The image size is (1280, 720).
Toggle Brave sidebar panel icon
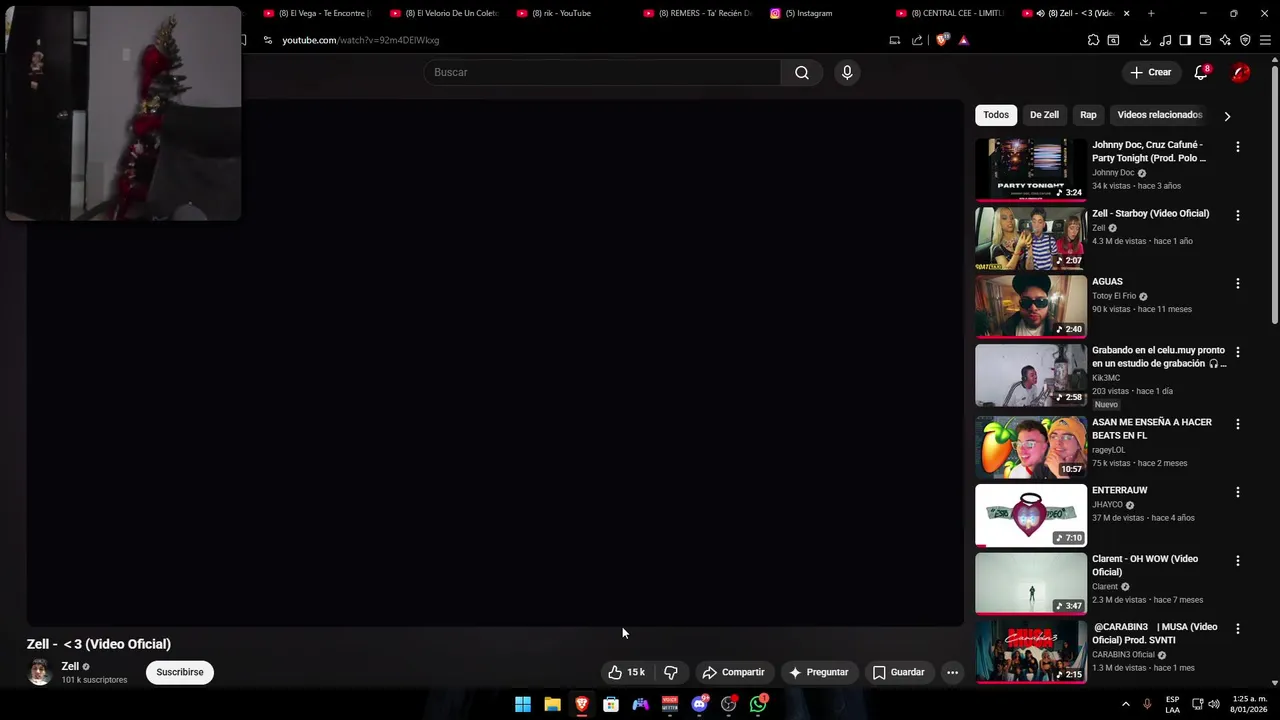(1185, 40)
